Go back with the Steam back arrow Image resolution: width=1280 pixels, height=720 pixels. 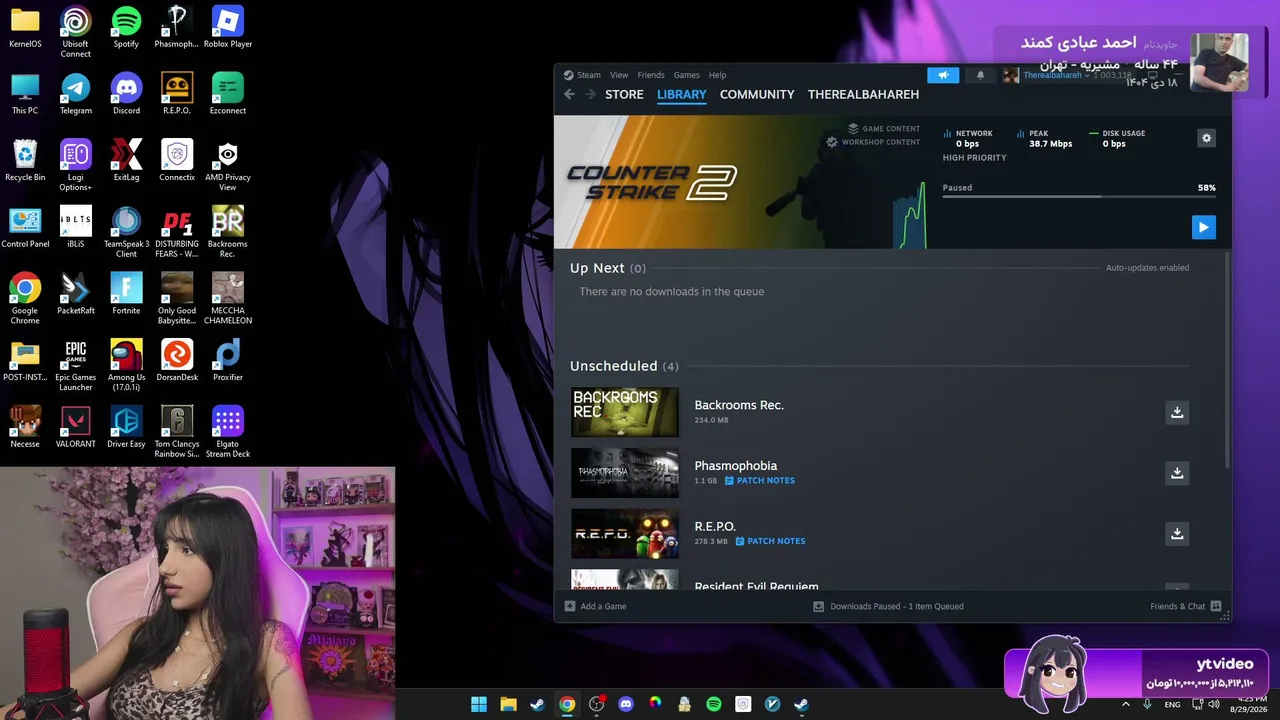pyautogui.click(x=569, y=94)
